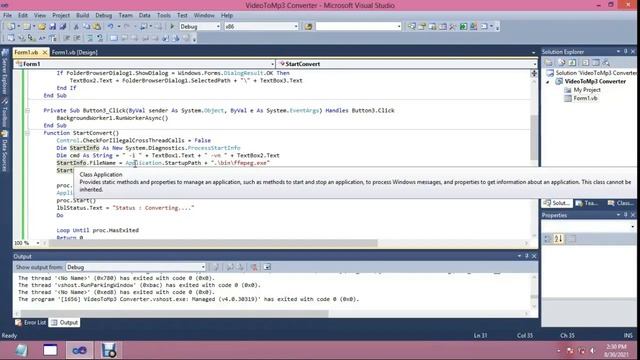Open the Server Explorer side tab
Image resolution: width=640 pixels, height=360 pixels.
(x=5, y=72)
